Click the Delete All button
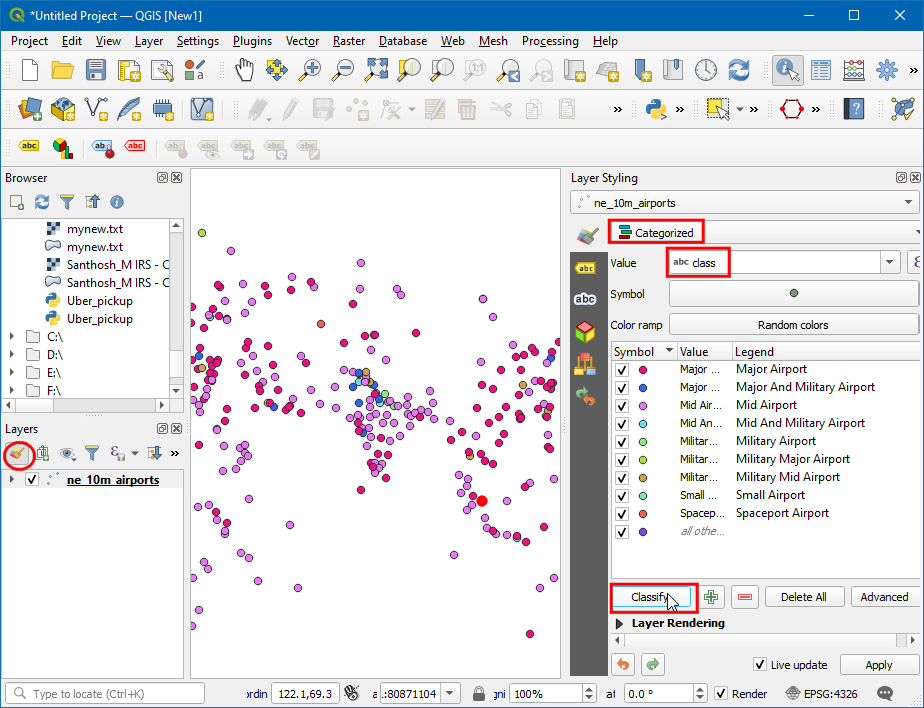The height and width of the screenshot is (708, 924). point(803,597)
